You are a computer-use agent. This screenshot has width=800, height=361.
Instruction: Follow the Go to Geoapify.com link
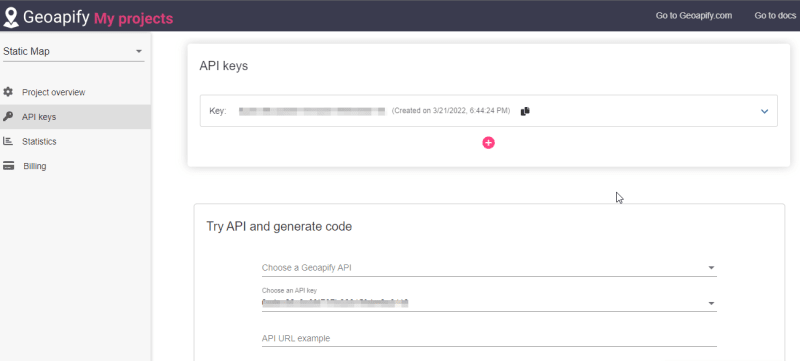click(x=694, y=16)
